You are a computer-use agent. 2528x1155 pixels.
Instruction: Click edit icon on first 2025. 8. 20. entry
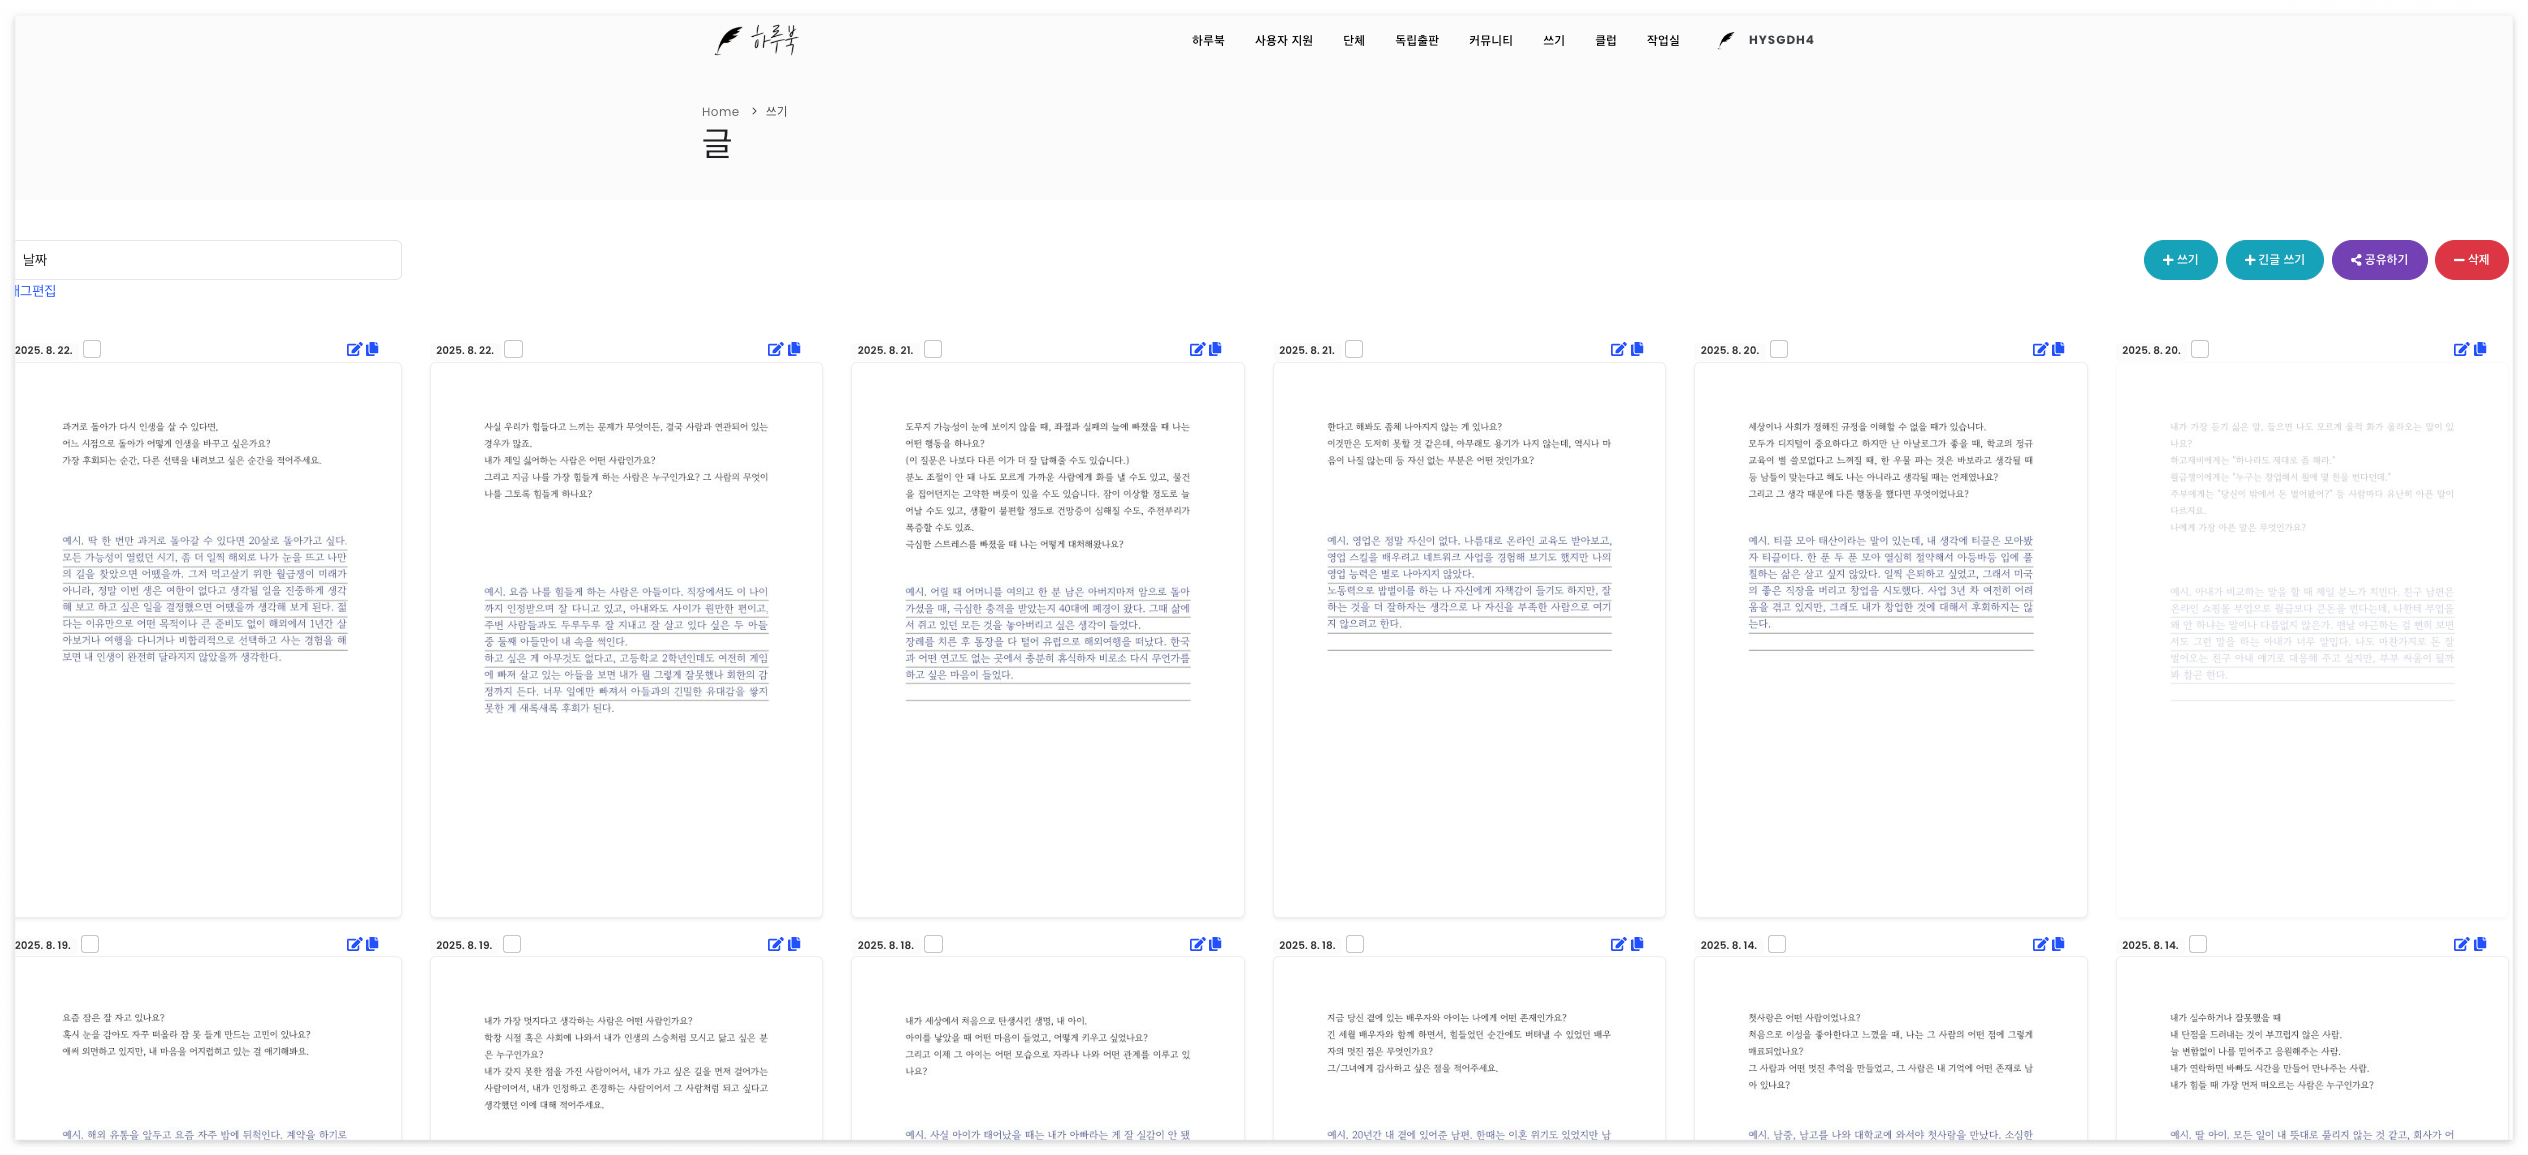pyautogui.click(x=2039, y=349)
